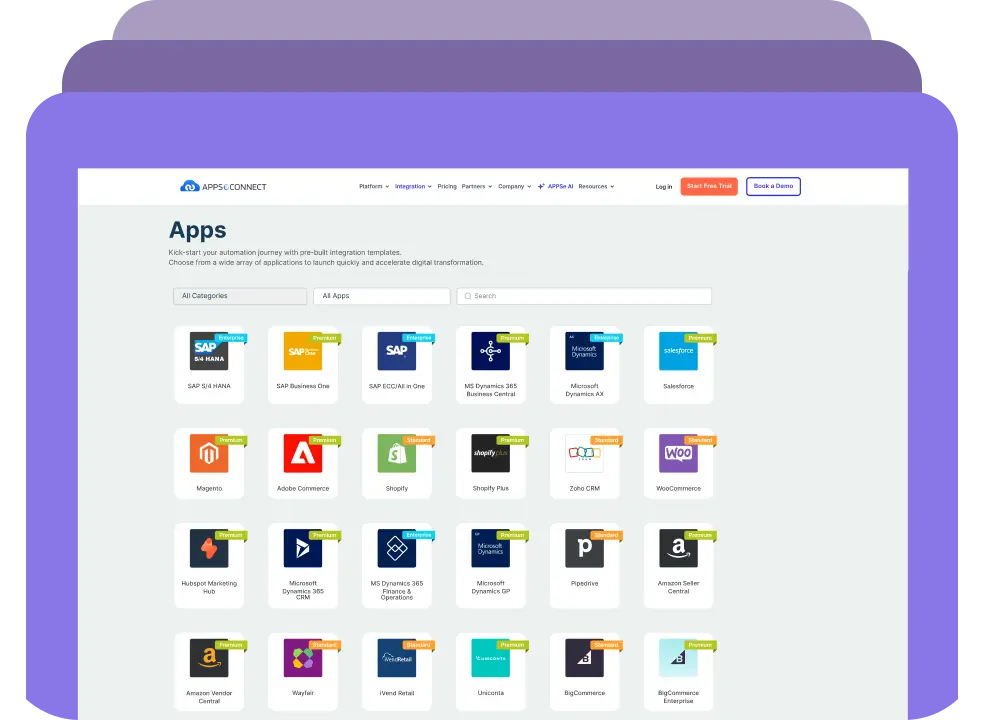
Task: Click the "iVend Retail" label text
Action: pyautogui.click(x=397, y=693)
